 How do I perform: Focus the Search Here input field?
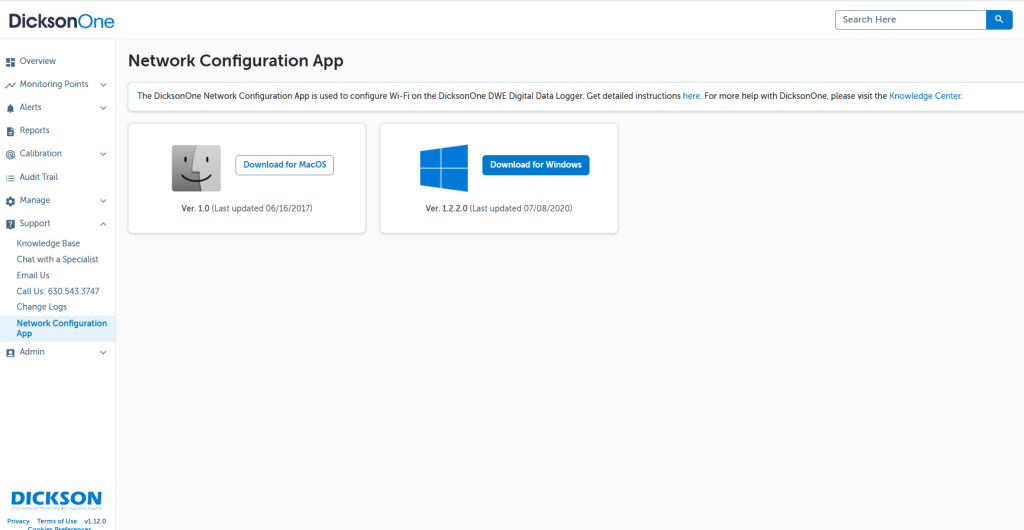pos(910,20)
